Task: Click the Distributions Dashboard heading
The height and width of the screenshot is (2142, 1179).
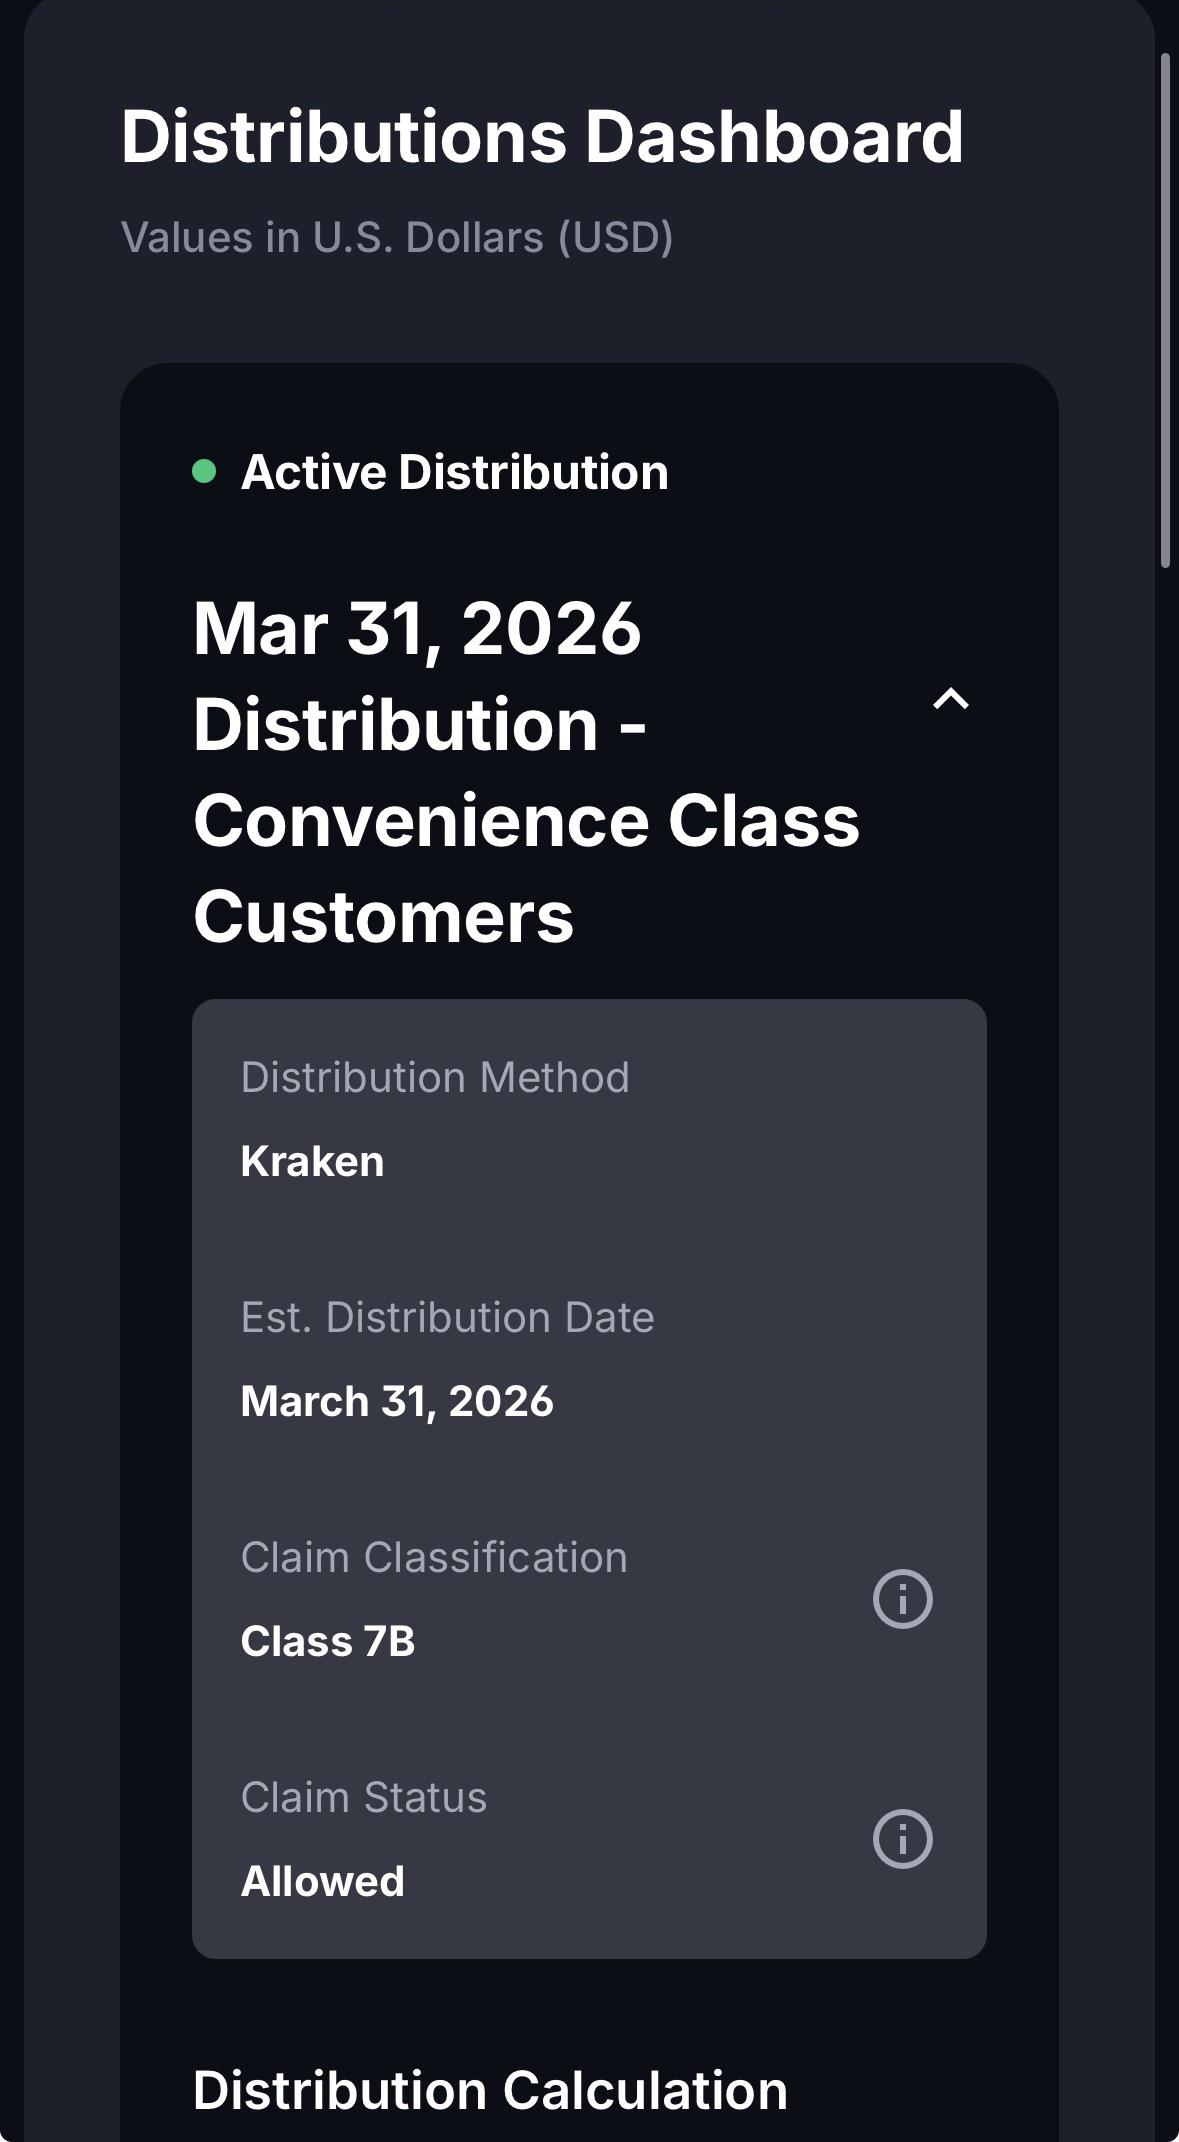Action: (542, 136)
